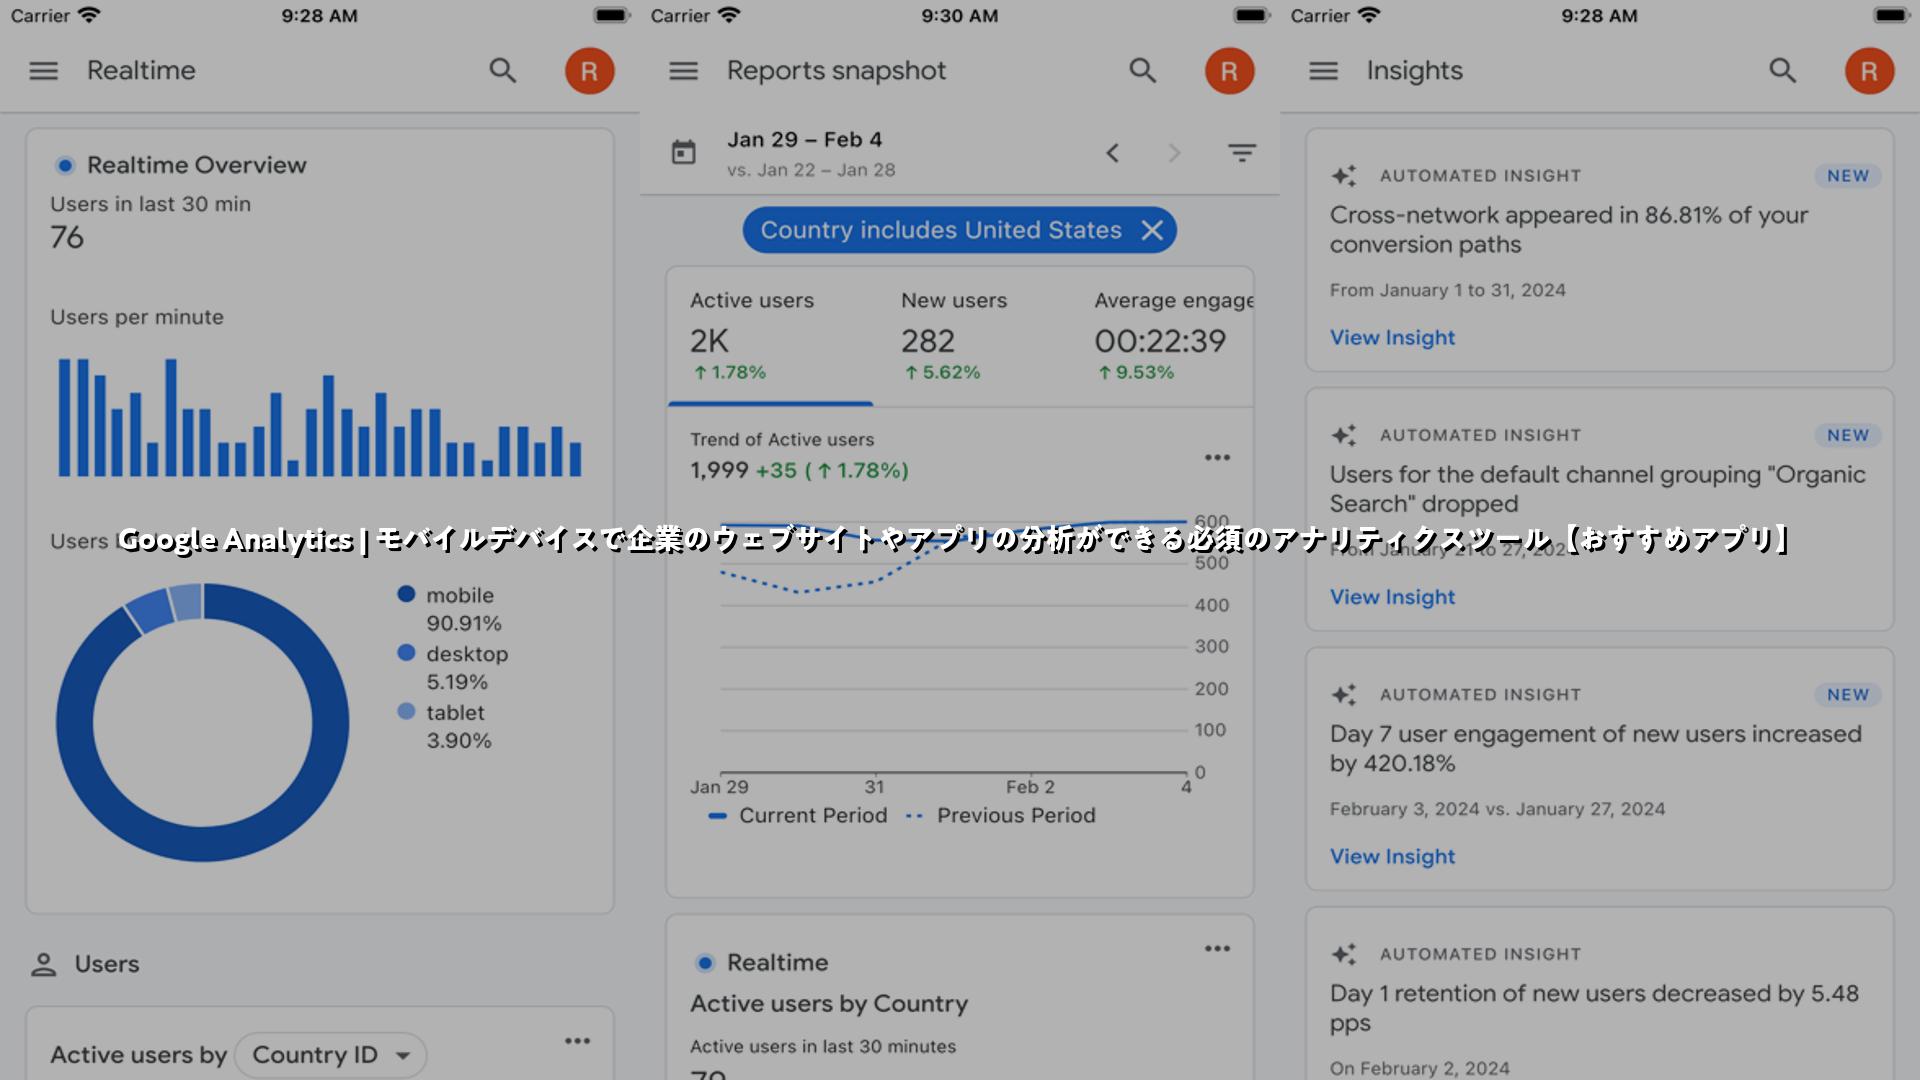The image size is (1920, 1080).
Task: Click NEW badge on Day 7 engagement insight
Action: (1848, 695)
